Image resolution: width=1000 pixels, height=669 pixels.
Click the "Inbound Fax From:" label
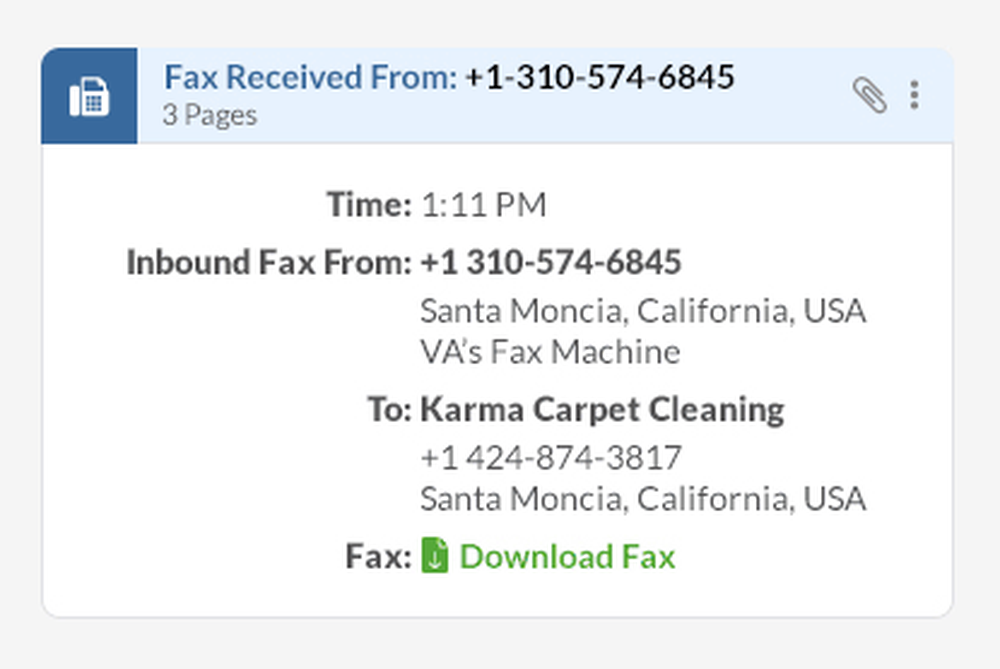pos(268,262)
